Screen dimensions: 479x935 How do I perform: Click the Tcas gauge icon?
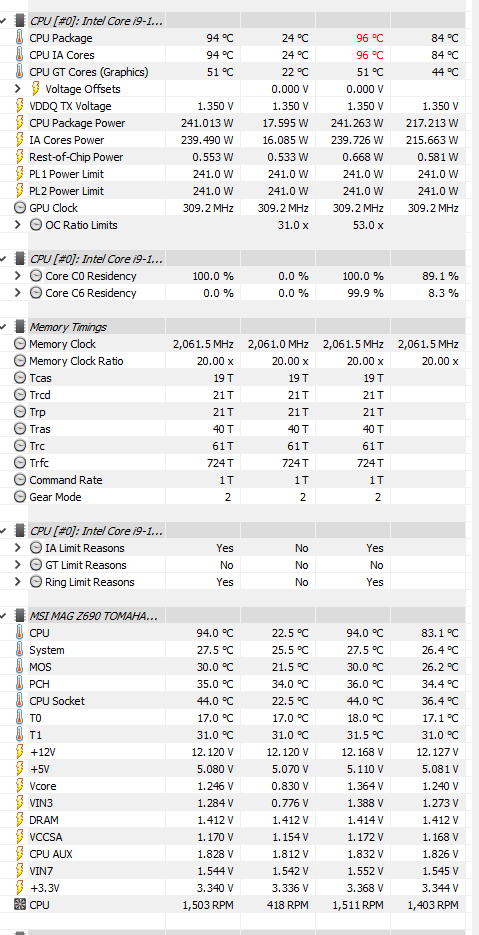click(20, 378)
